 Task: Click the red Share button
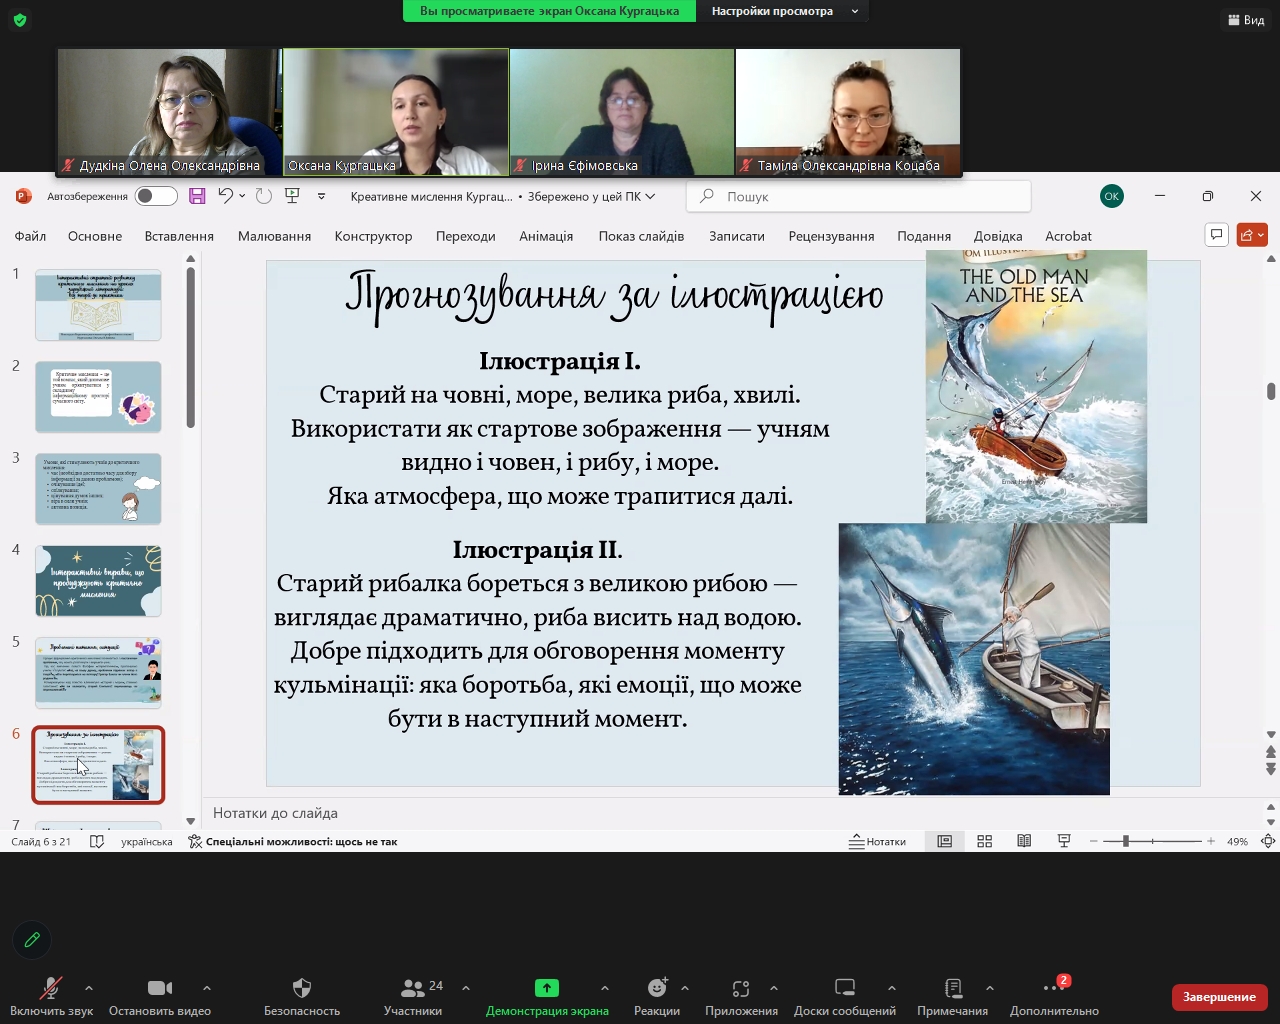click(1252, 235)
